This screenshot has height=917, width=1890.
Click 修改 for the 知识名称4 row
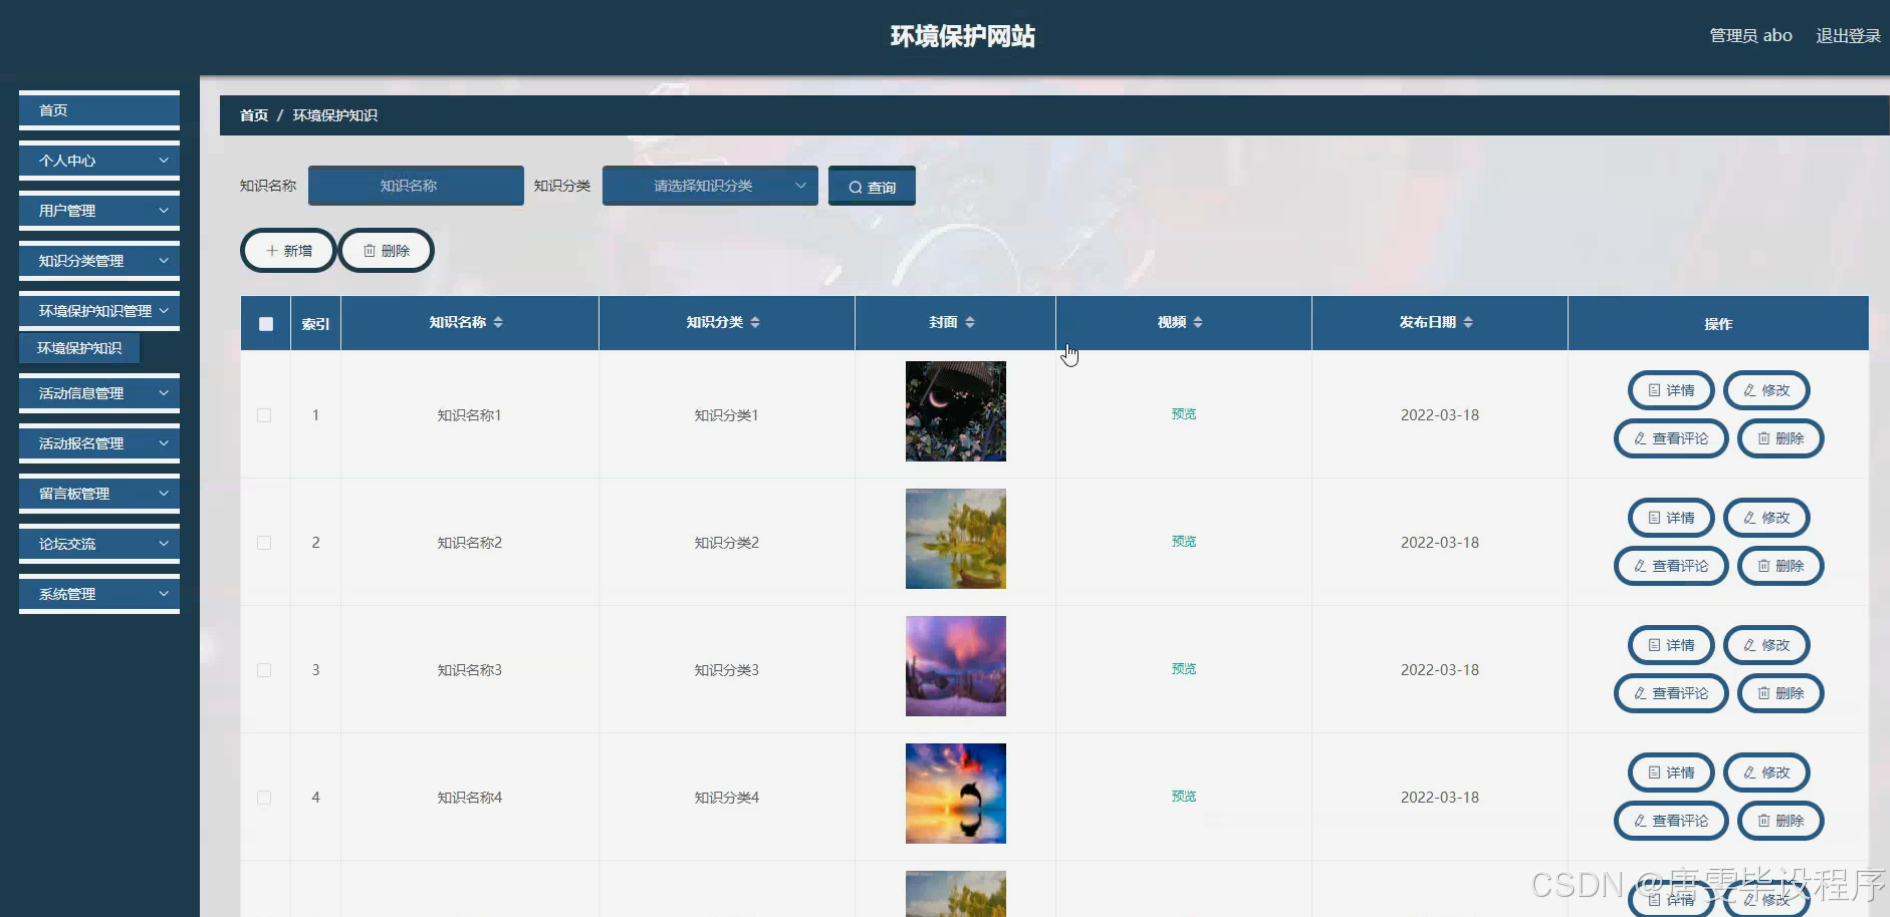click(x=1767, y=772)
